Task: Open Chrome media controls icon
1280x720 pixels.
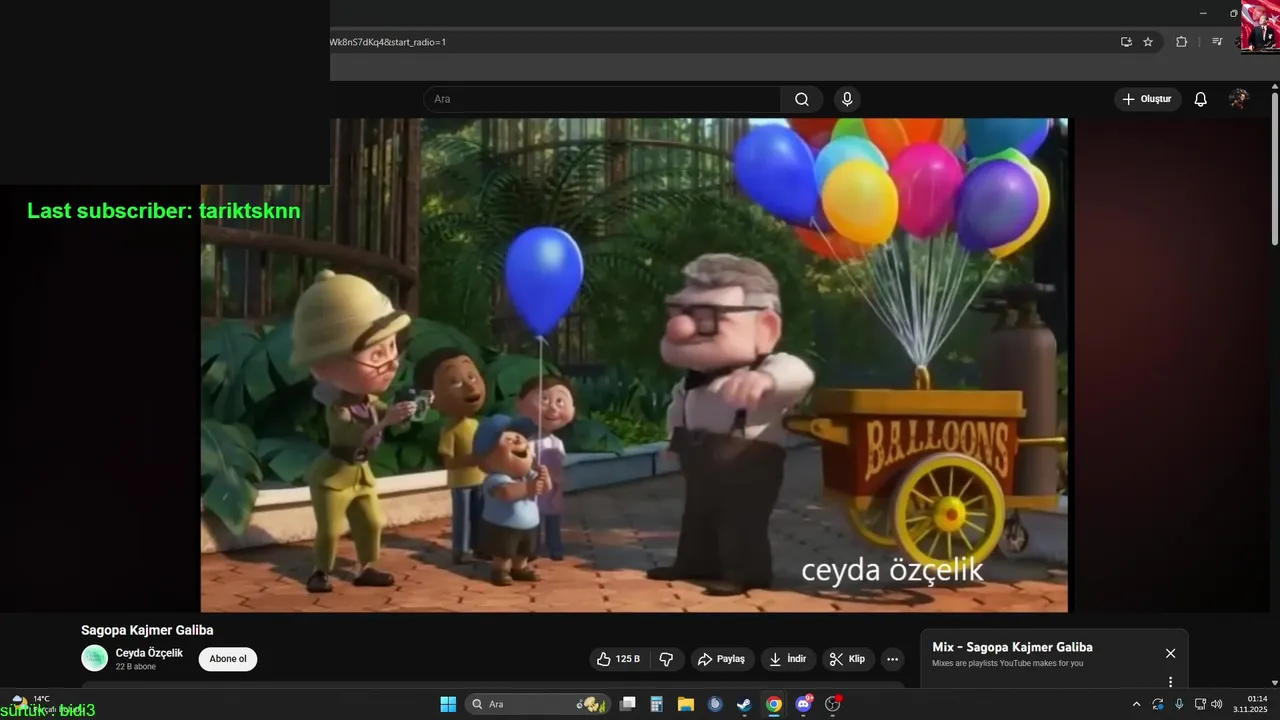Action: coord(1217,42)
